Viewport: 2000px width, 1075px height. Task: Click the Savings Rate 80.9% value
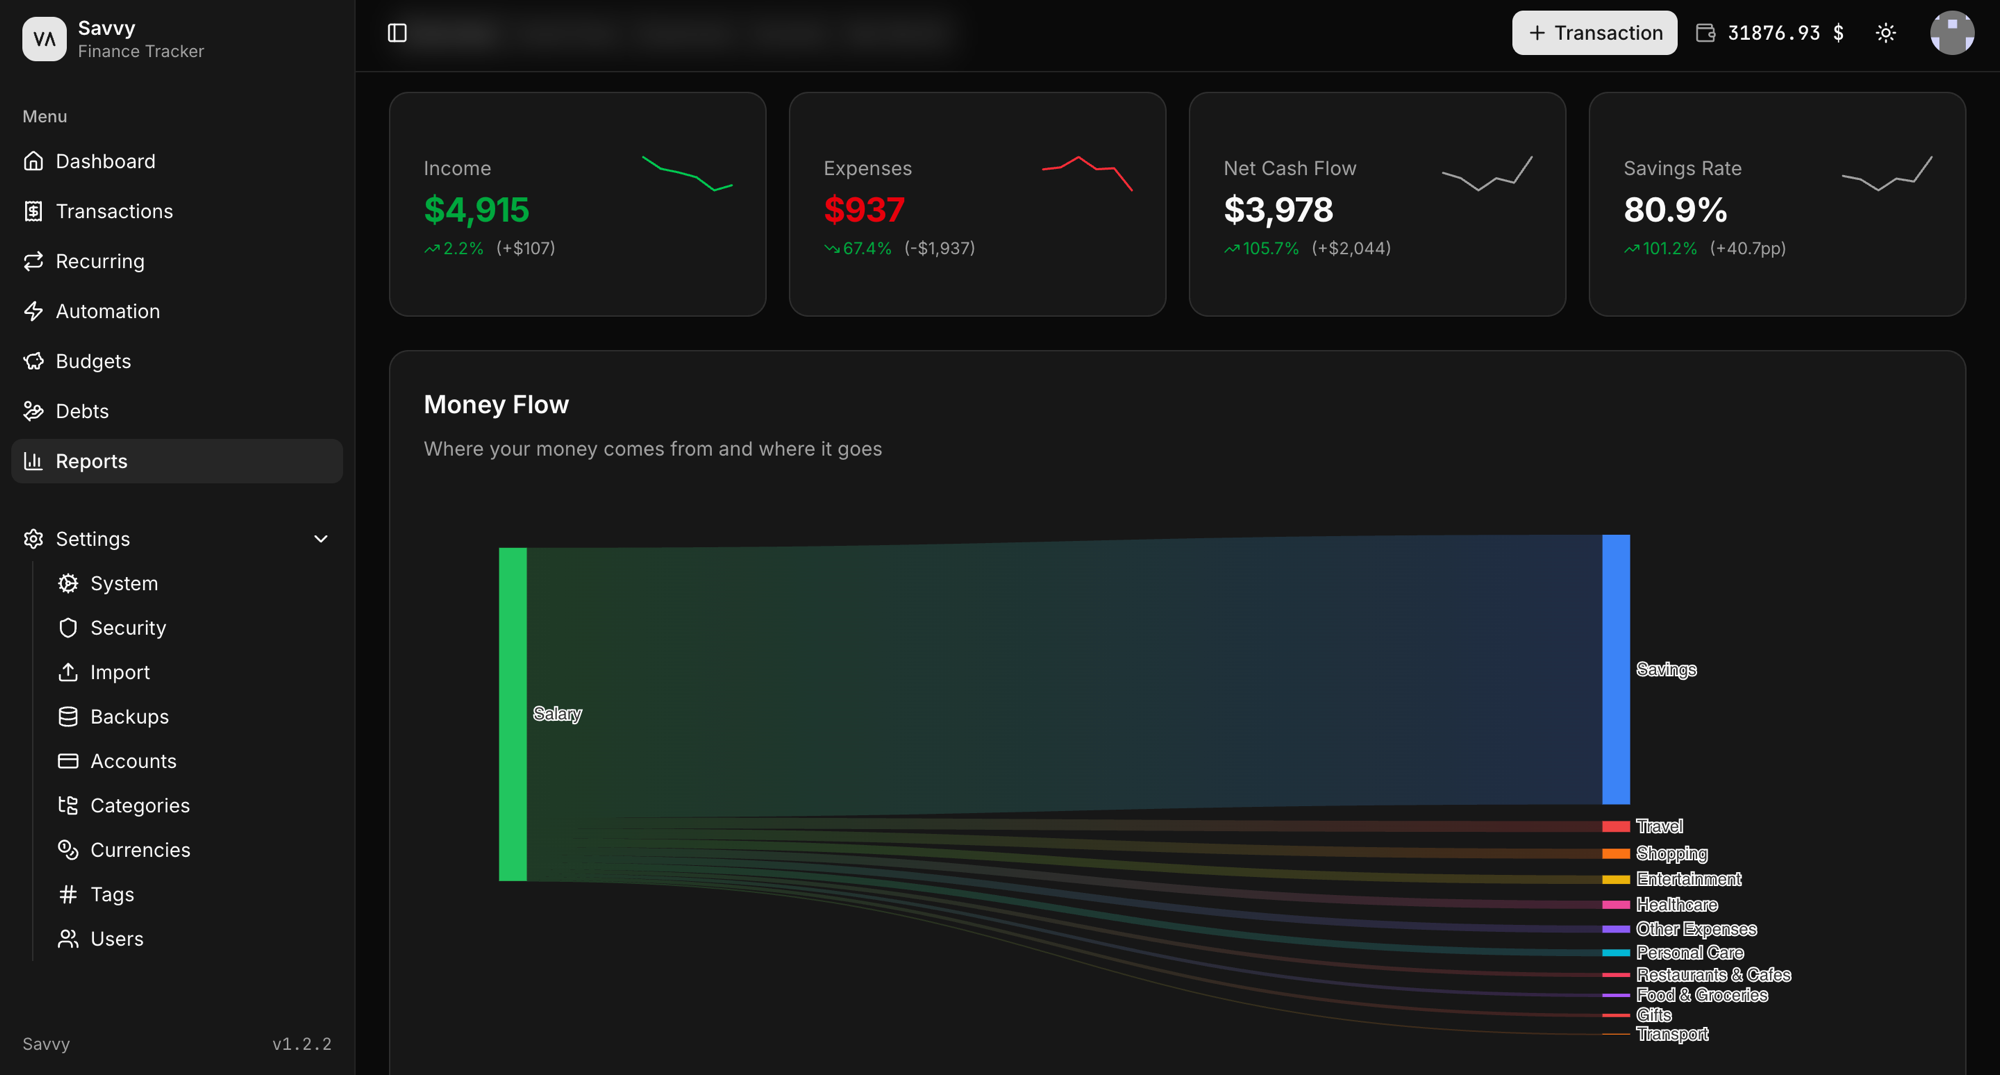1675,210
